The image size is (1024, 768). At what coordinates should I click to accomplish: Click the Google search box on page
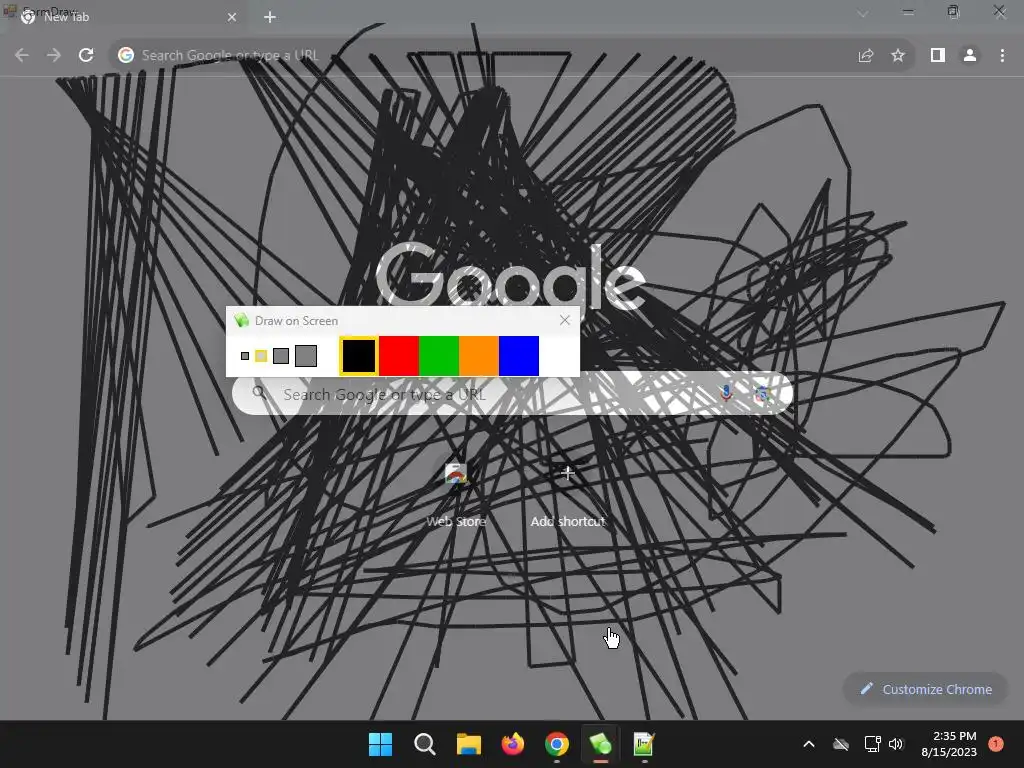point(513,394)
